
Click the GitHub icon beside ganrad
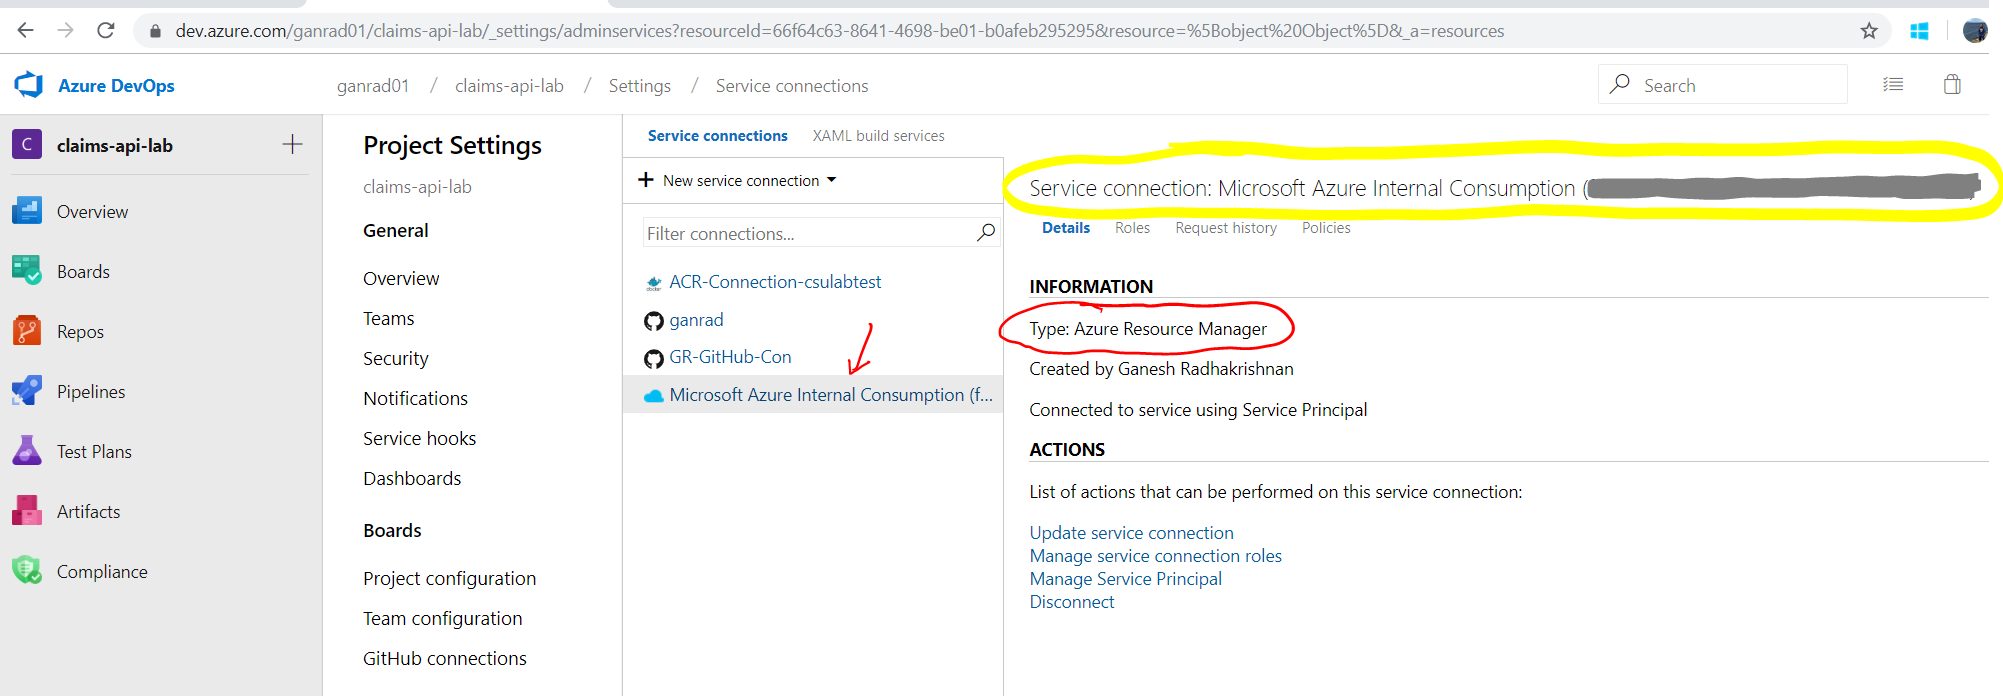point(654,321)
